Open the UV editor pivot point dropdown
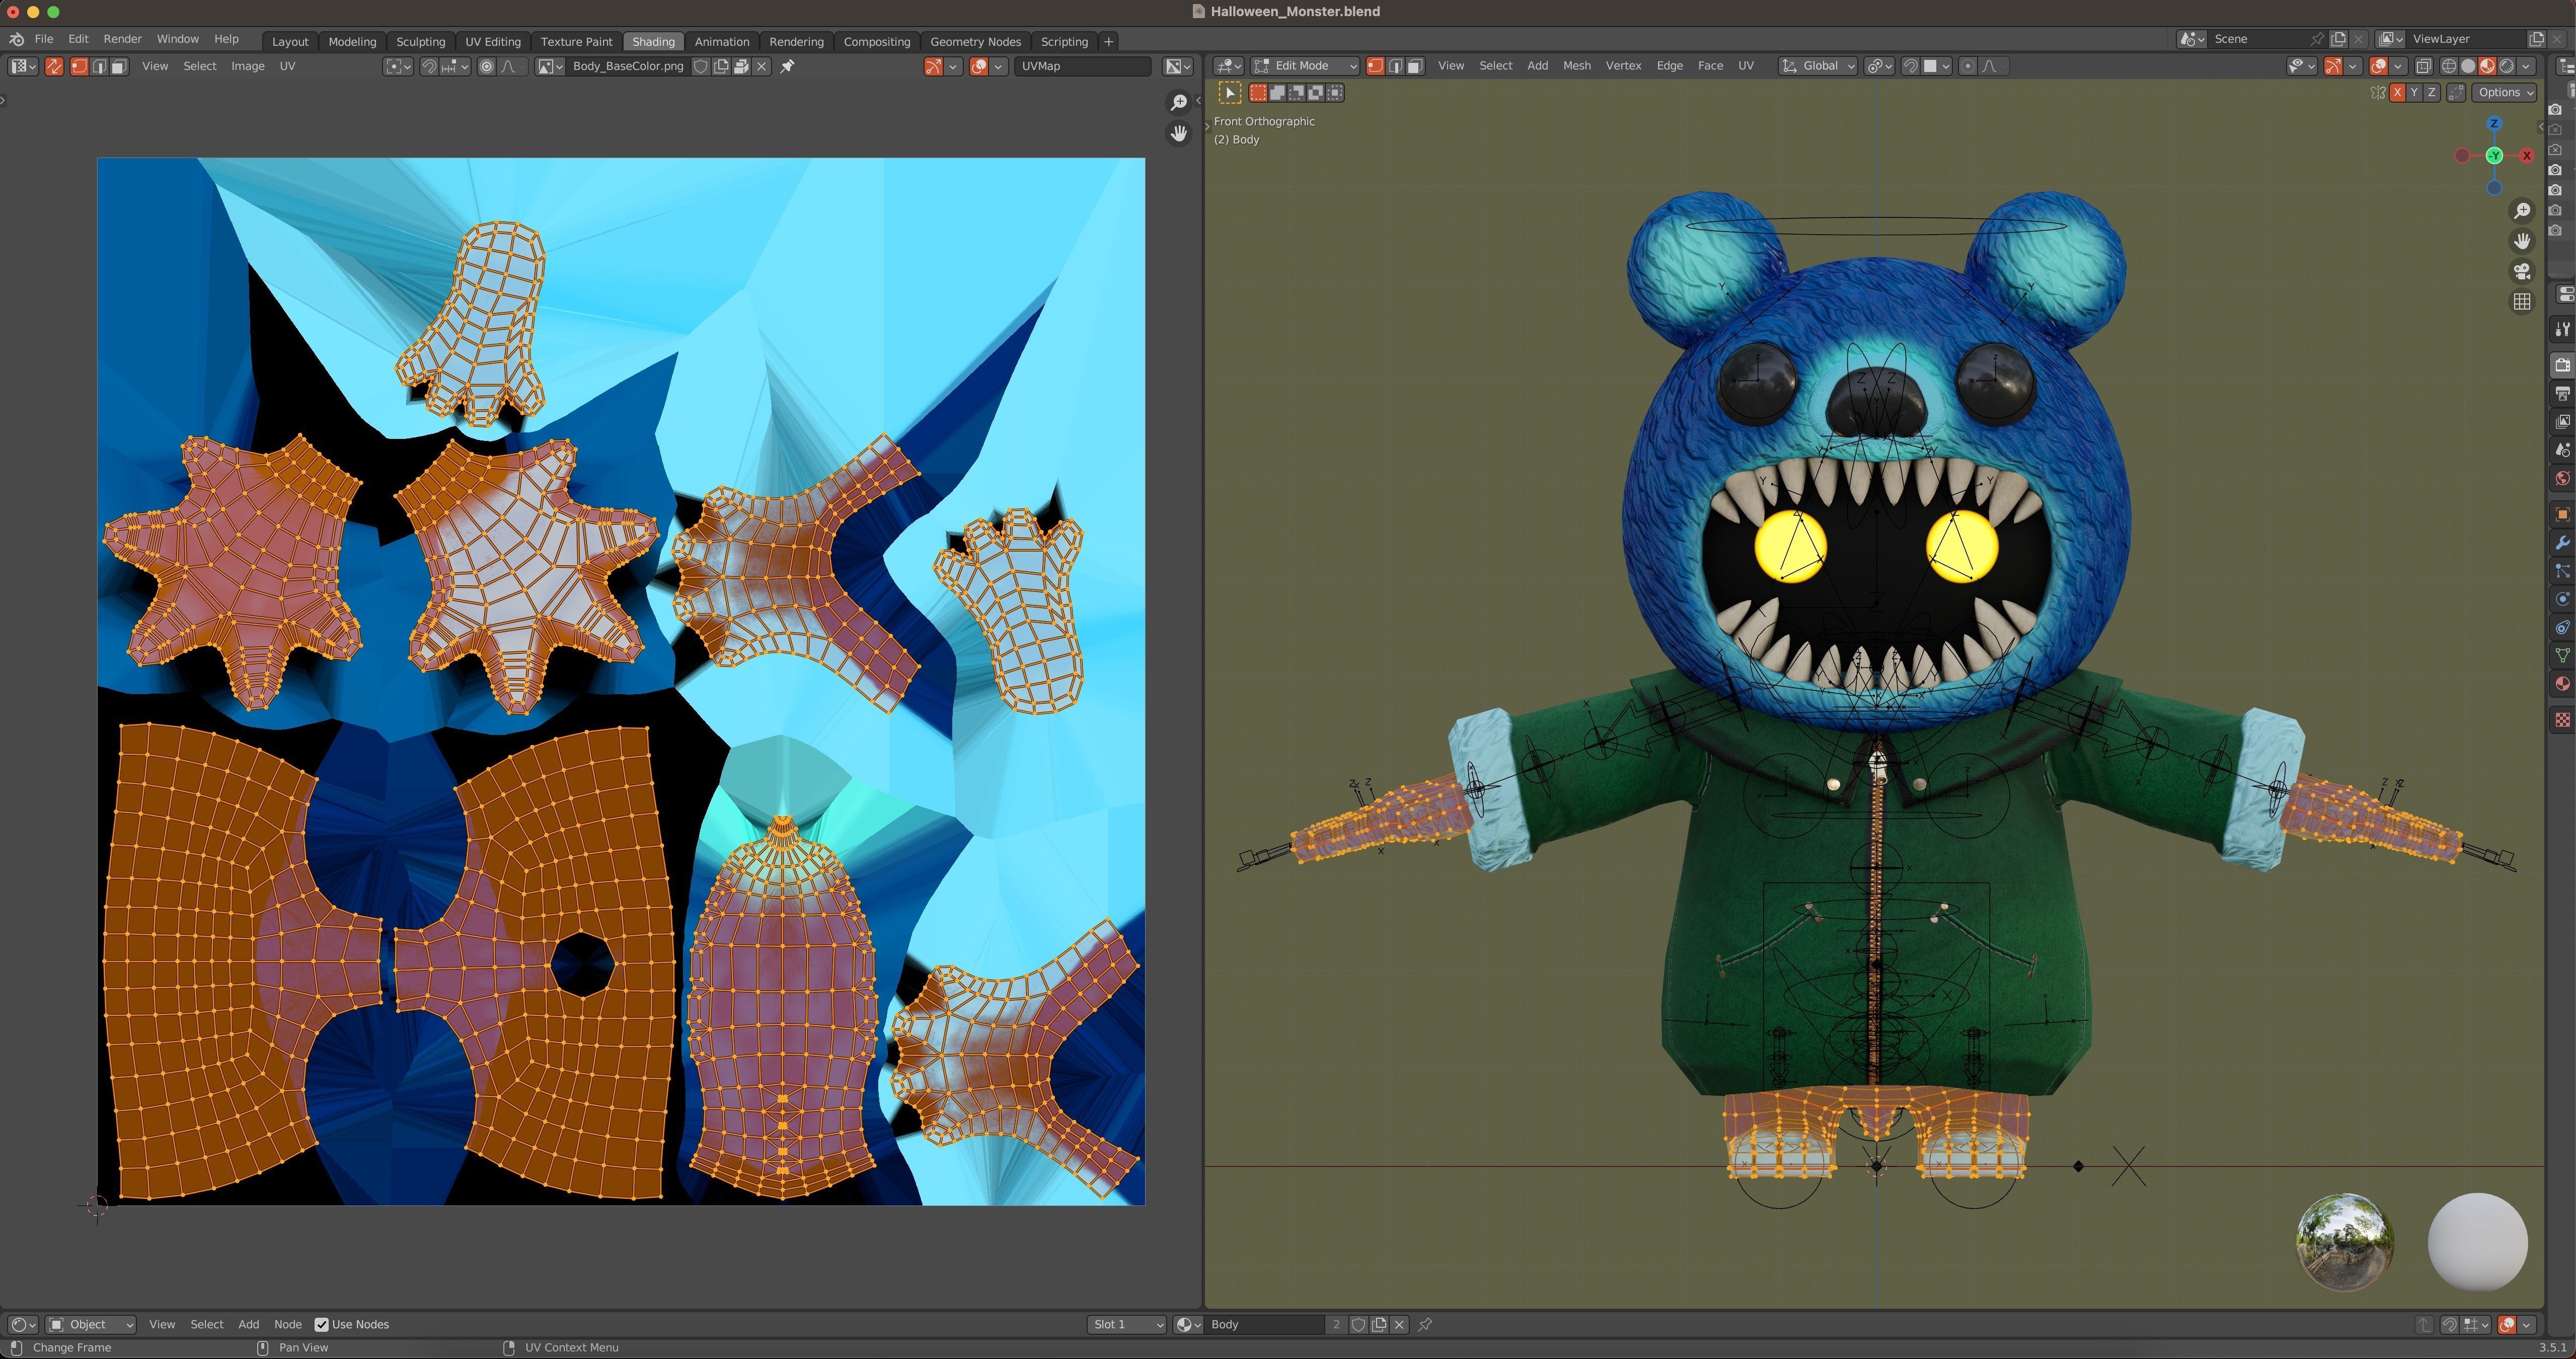Viewport: 2576px width, 1359px height. pos(398,66)
